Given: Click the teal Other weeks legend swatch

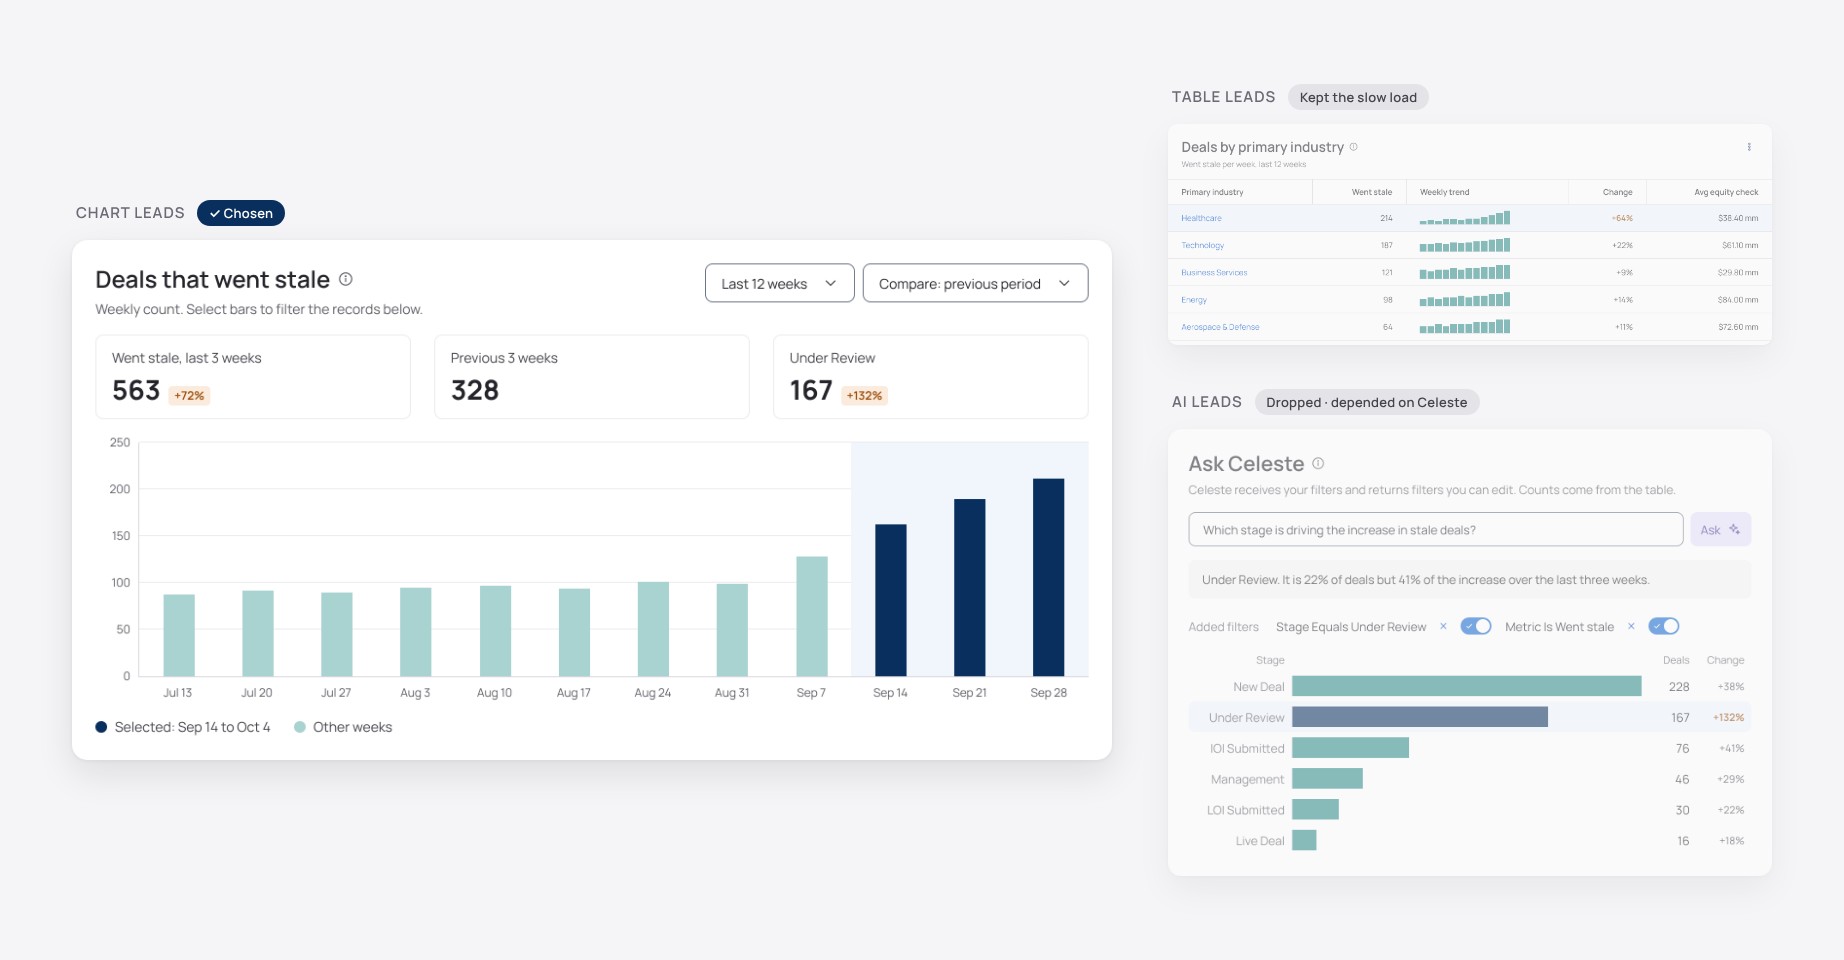Looking at the screenshot, I should click(x=300, y=727).
